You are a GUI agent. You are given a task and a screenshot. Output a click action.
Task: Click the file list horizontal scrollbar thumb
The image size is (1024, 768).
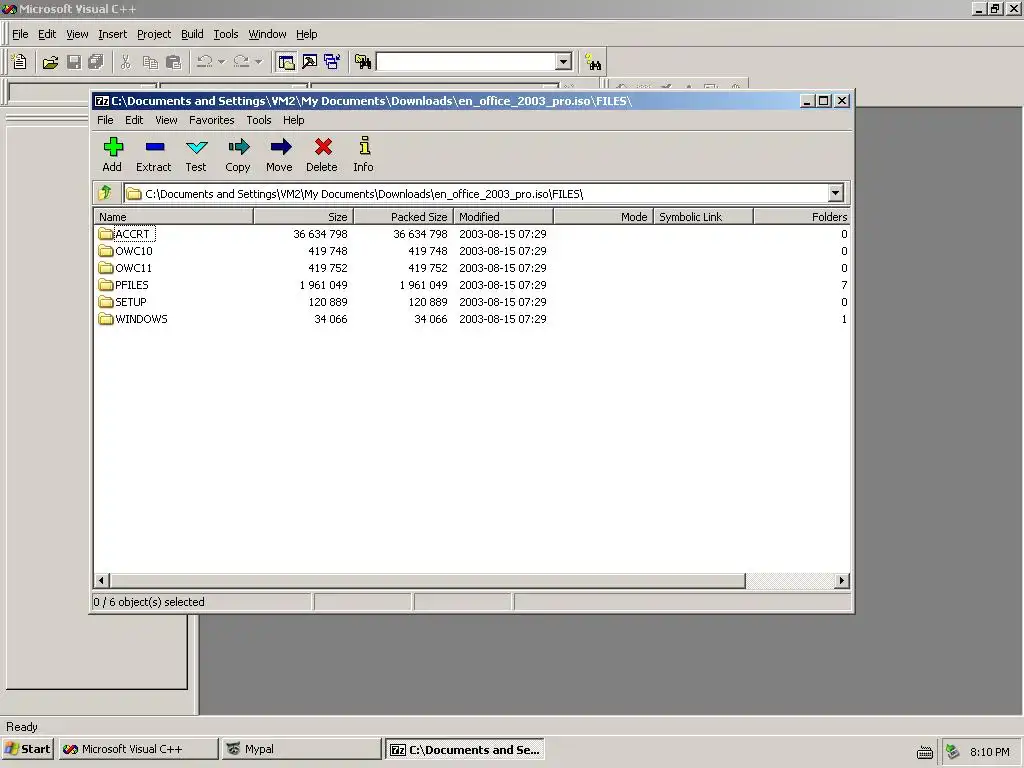(x=428, y=580)
